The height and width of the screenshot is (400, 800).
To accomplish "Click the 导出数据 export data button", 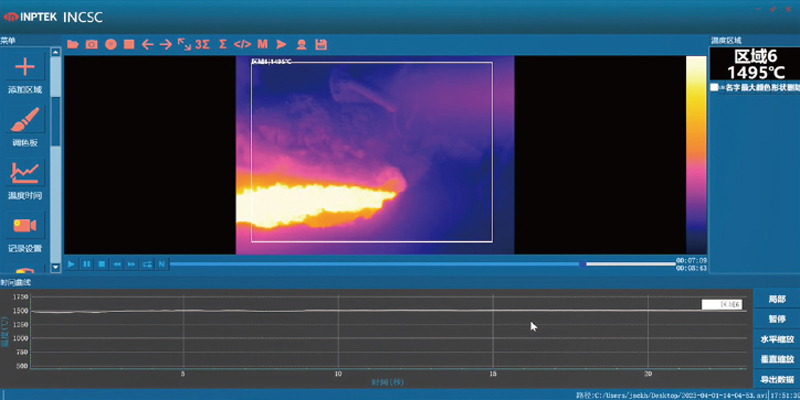I will [776, 378].
